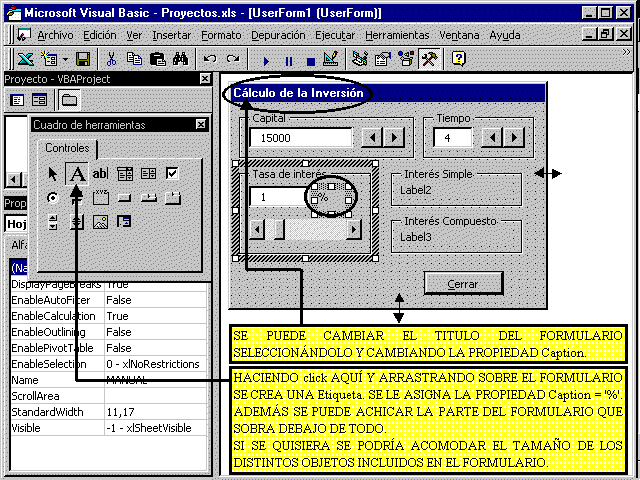Click the interest rate scrollbar thumb
640x480 pixels.
[x=279, y=230]
